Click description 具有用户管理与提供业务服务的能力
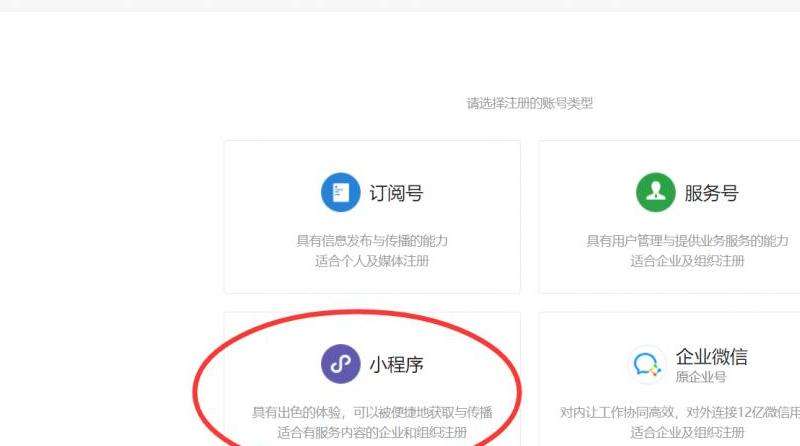This screenshot has height=446, width=800. tap(687, 241)
